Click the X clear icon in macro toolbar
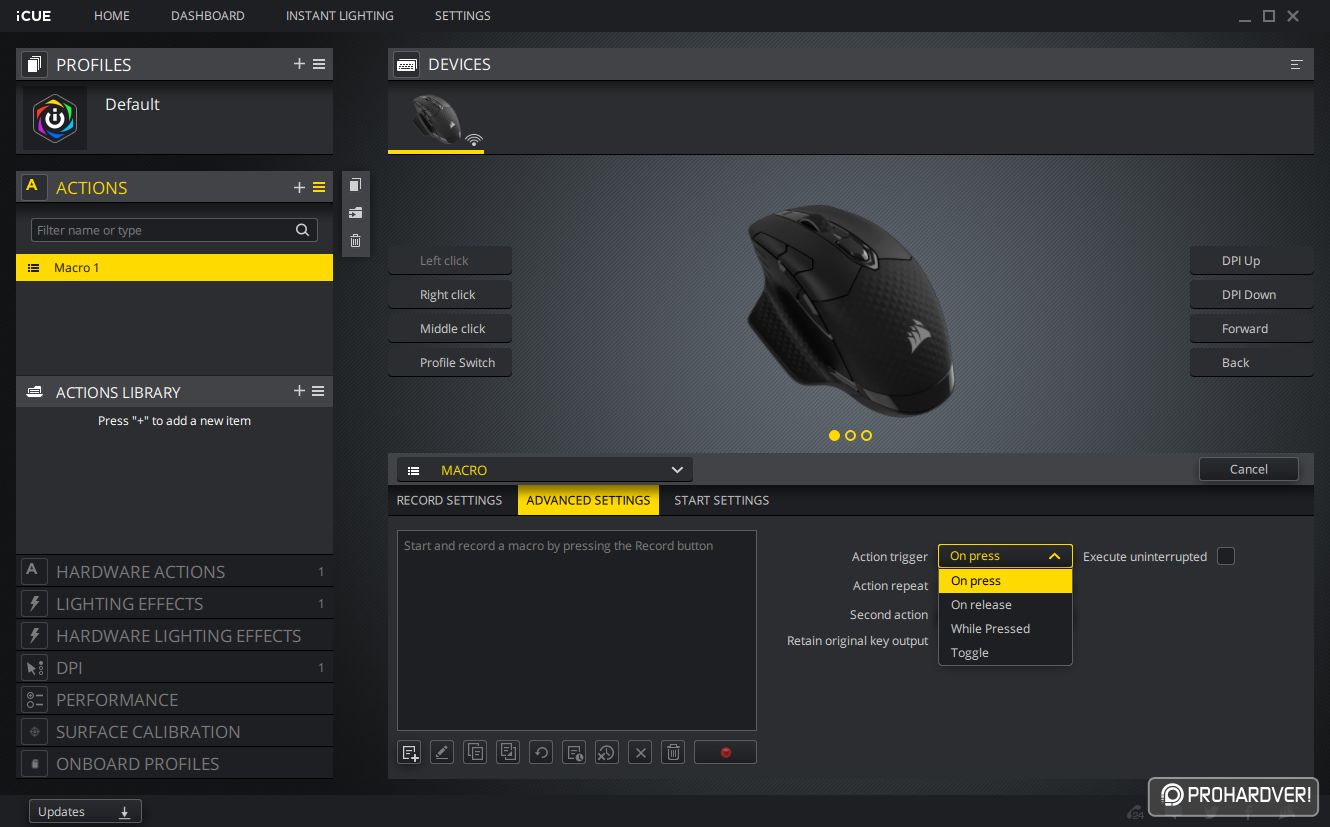1330x827 pixels. pos(641,752)
